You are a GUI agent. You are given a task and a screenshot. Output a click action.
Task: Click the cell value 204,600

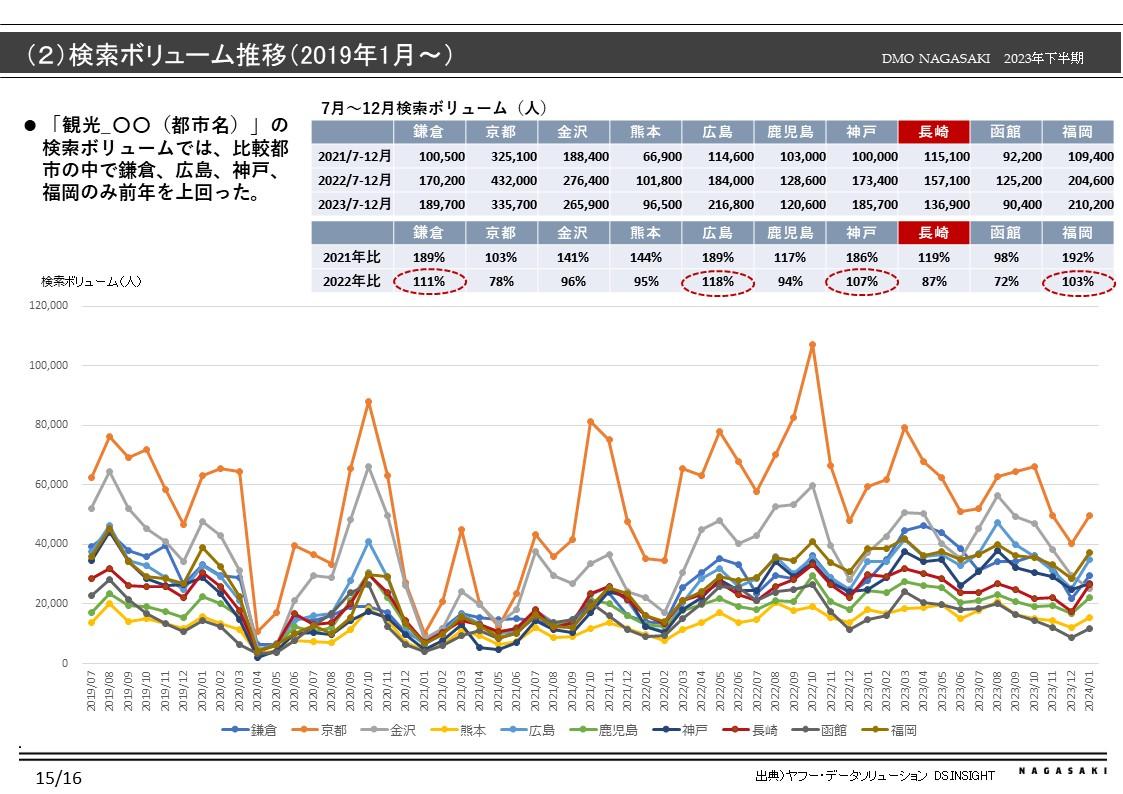[x=1091, y=181]
